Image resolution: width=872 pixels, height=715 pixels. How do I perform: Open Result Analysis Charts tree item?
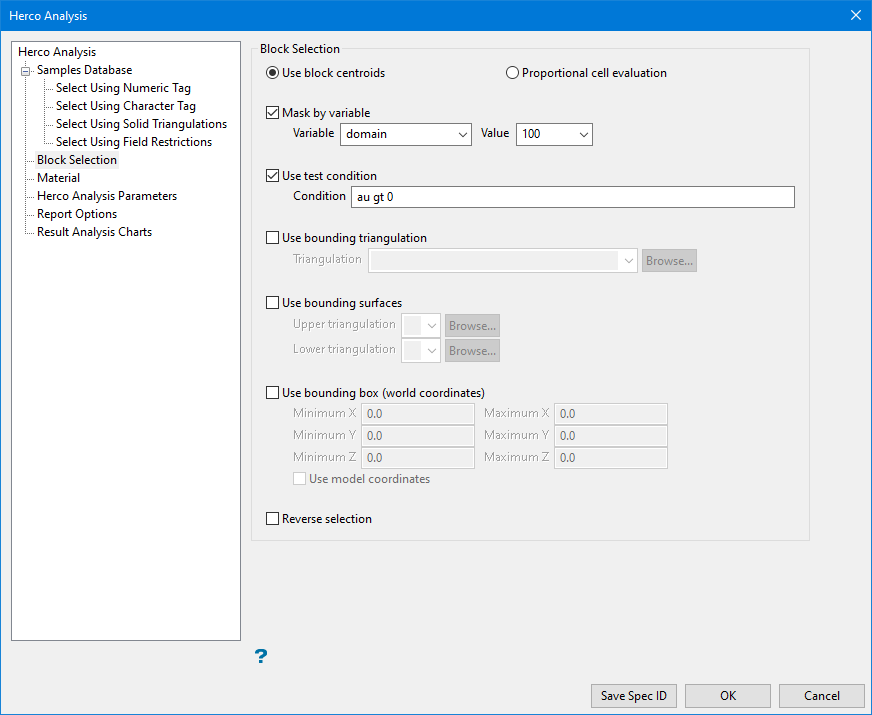pos(94,232)
